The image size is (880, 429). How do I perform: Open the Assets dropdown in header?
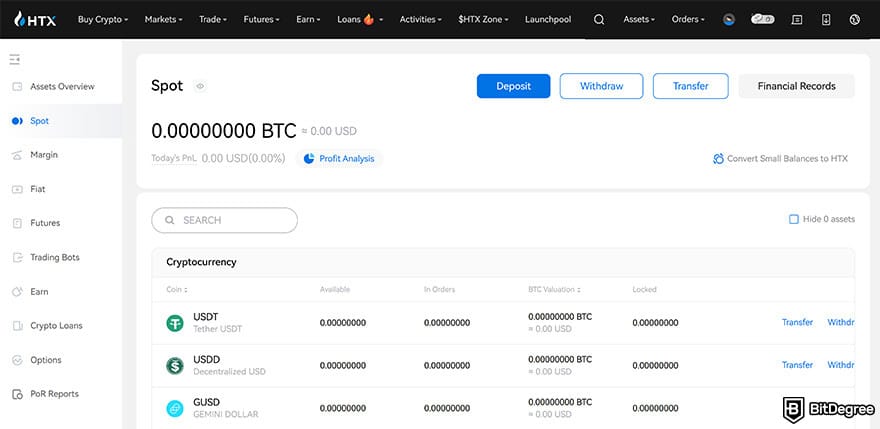coord(639,20)
